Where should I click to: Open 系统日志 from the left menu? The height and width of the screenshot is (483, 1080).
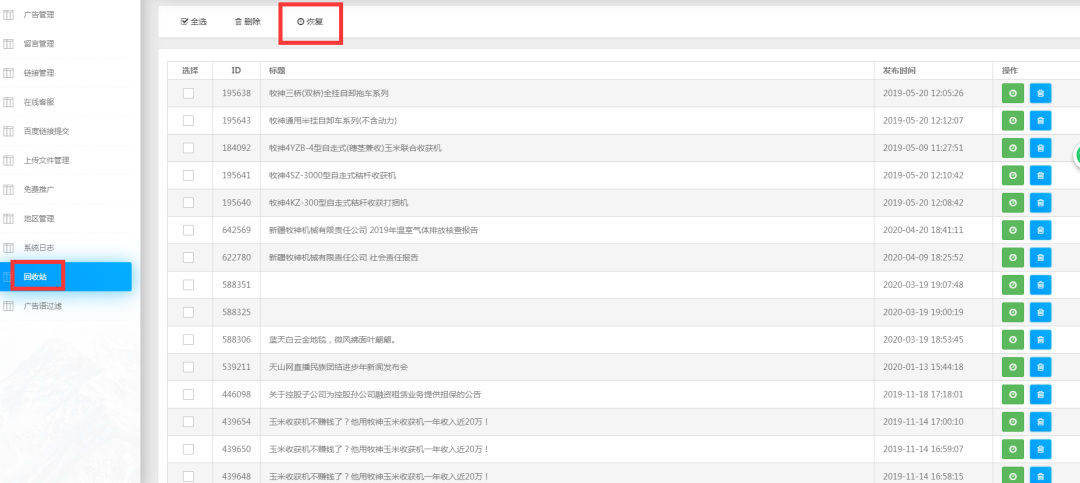pyautogui.click(x=40, y=247)
